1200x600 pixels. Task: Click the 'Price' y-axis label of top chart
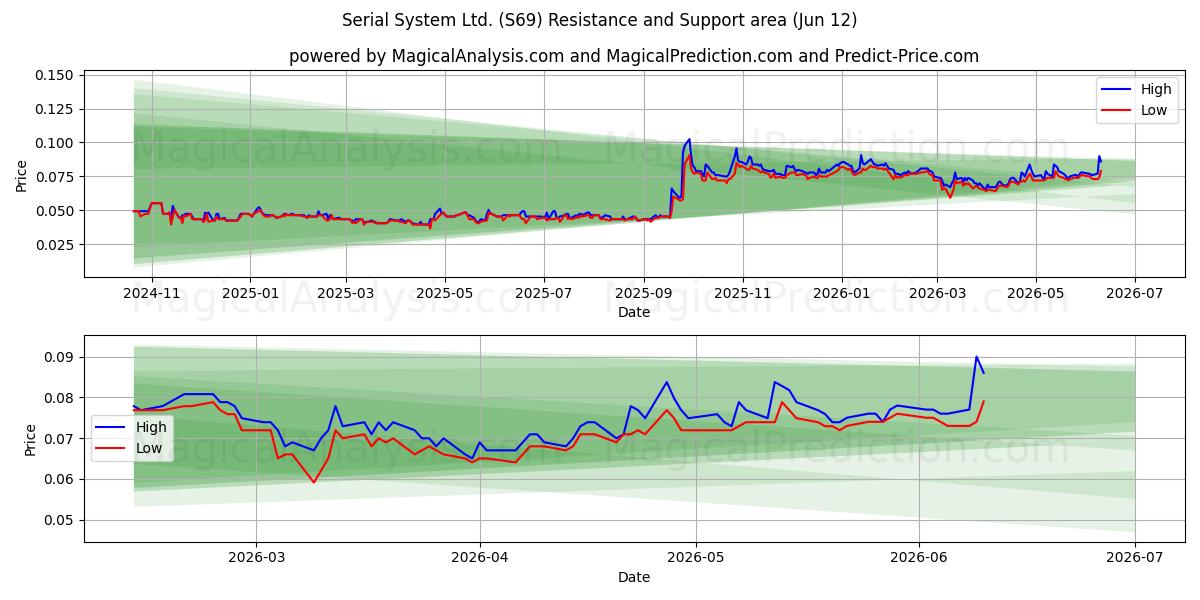[22, 173]
